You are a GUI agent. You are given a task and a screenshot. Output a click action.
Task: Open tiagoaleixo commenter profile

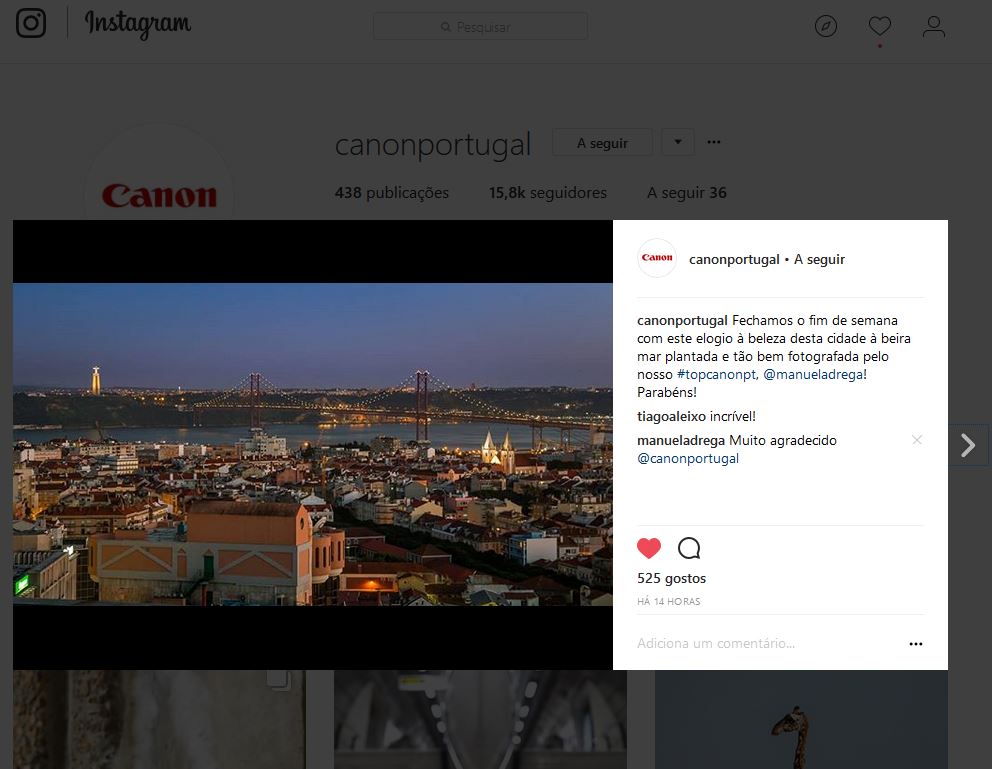(671, 416)
